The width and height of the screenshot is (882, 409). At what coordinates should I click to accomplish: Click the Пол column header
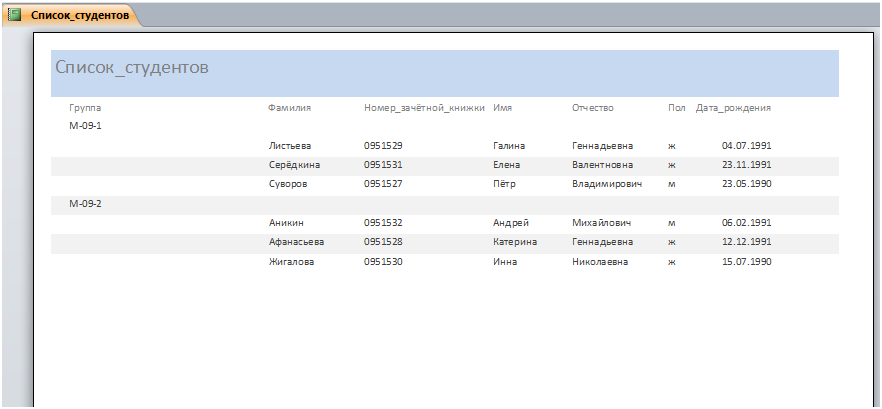point(677,107)
